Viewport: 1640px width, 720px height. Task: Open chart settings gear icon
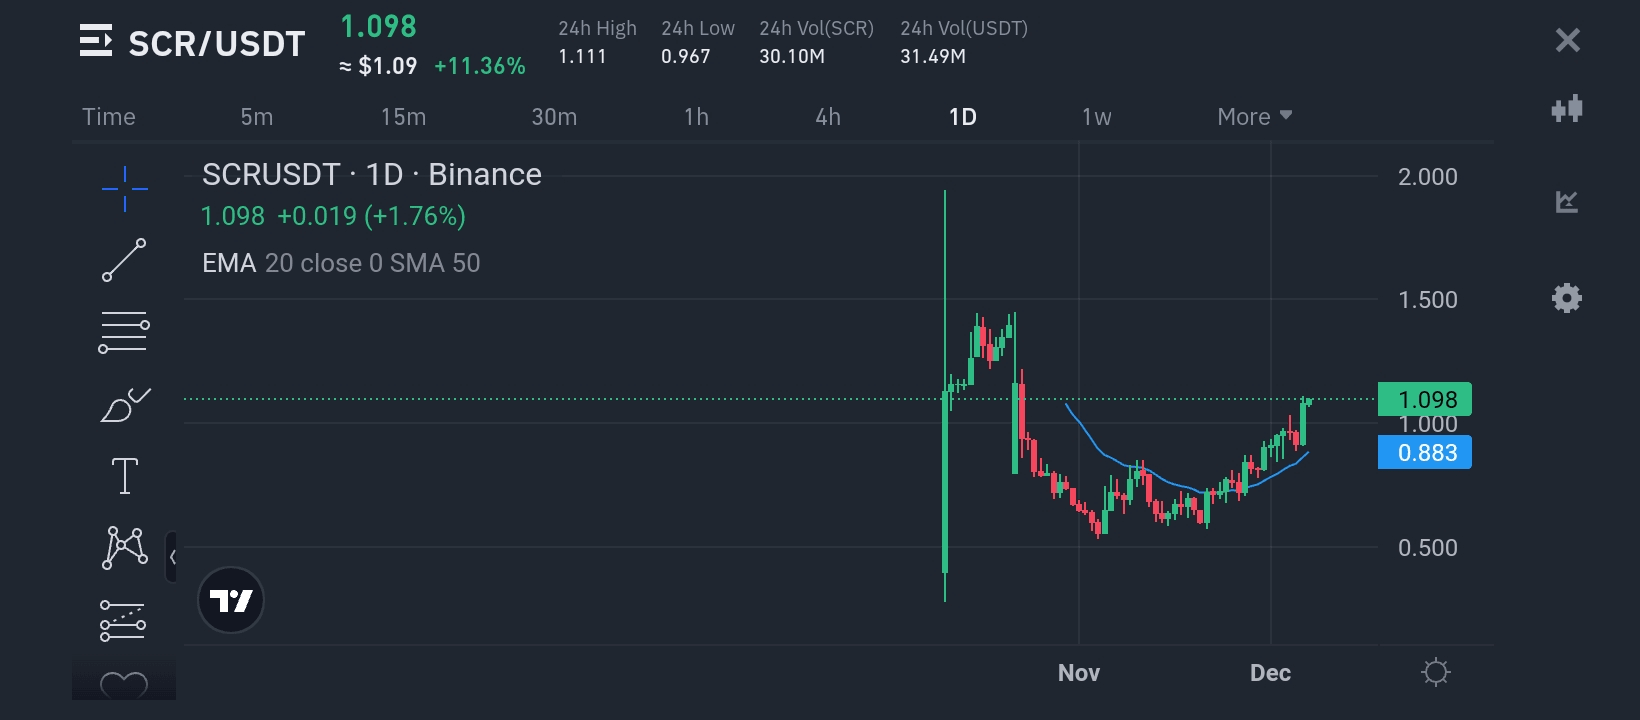pos(1567,298)
